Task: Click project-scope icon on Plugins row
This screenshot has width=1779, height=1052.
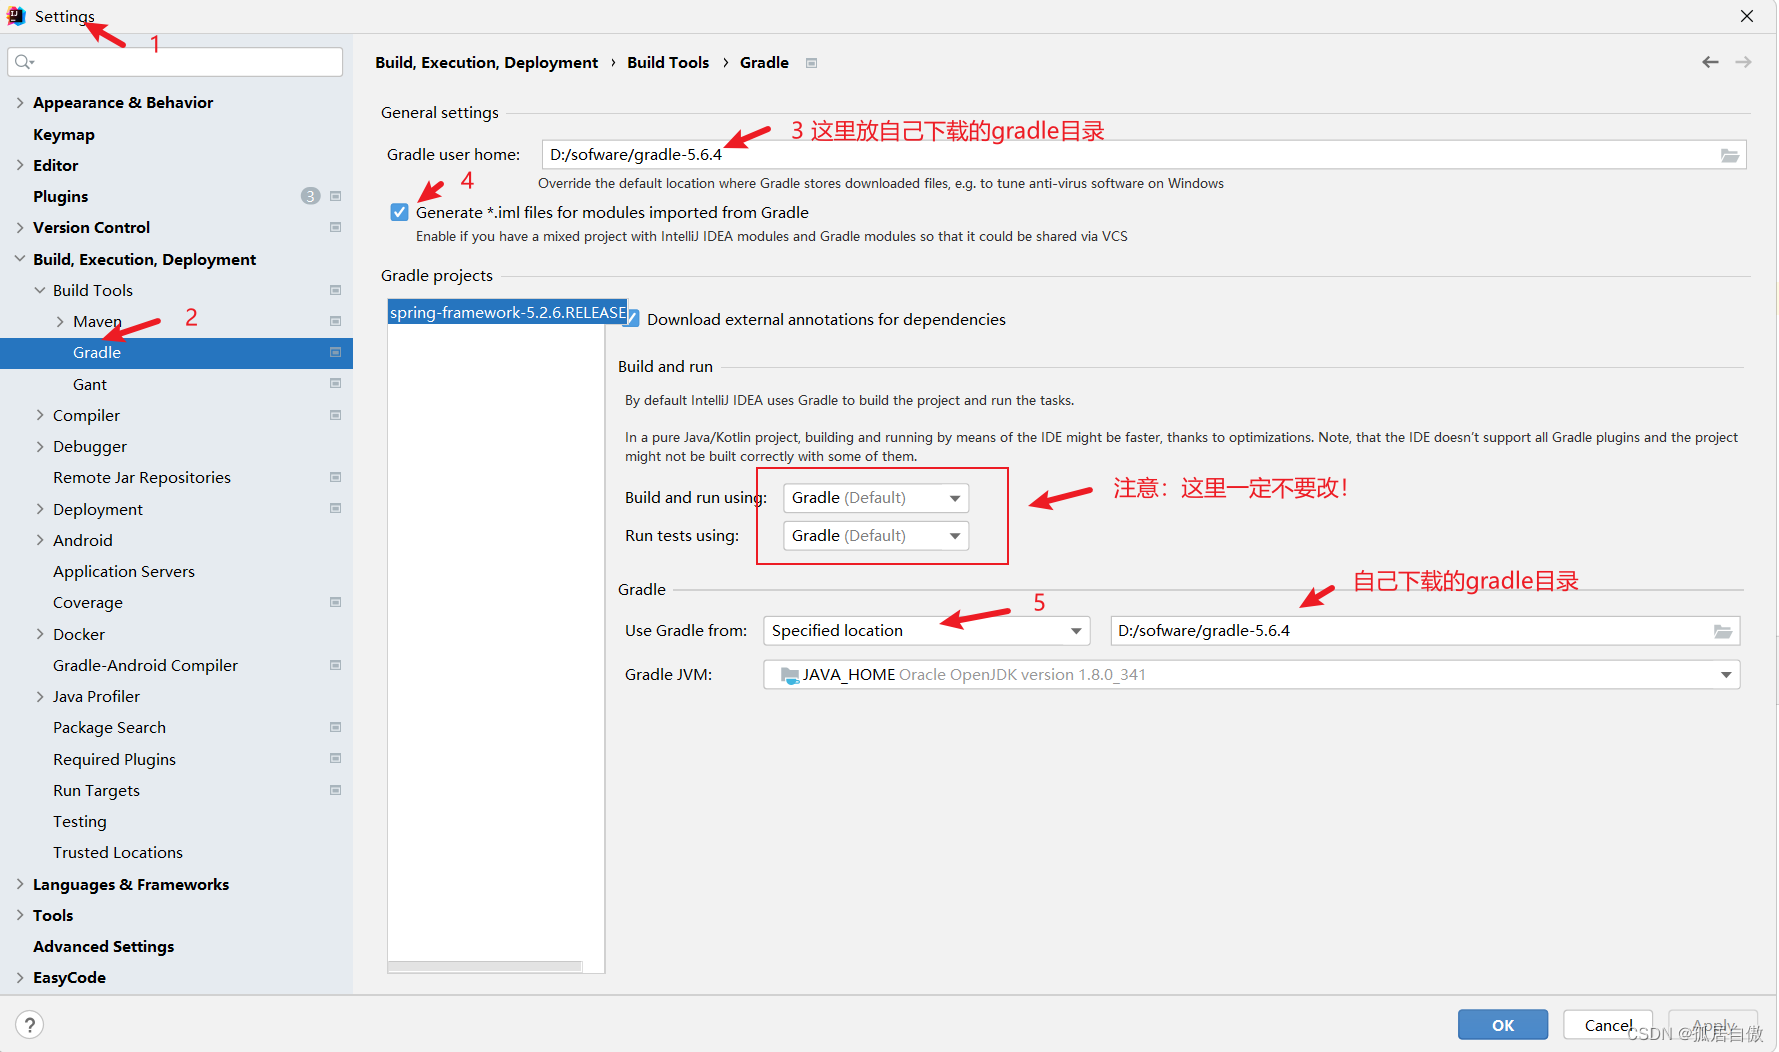Action: pyautogui.click(x=336, y=196)
